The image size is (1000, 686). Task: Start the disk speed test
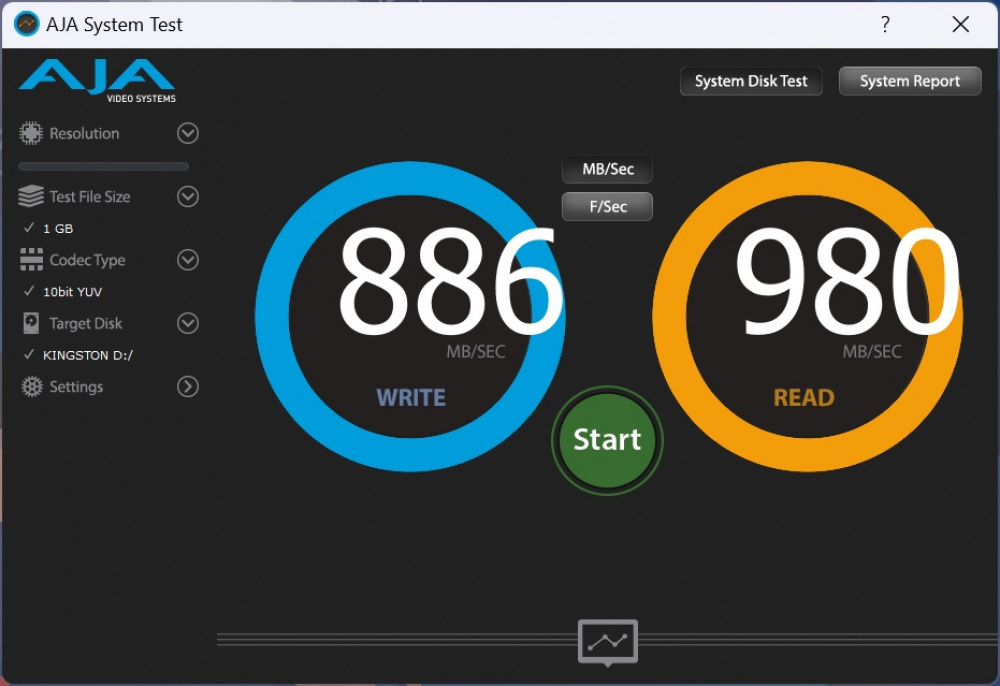coord(607,440)
